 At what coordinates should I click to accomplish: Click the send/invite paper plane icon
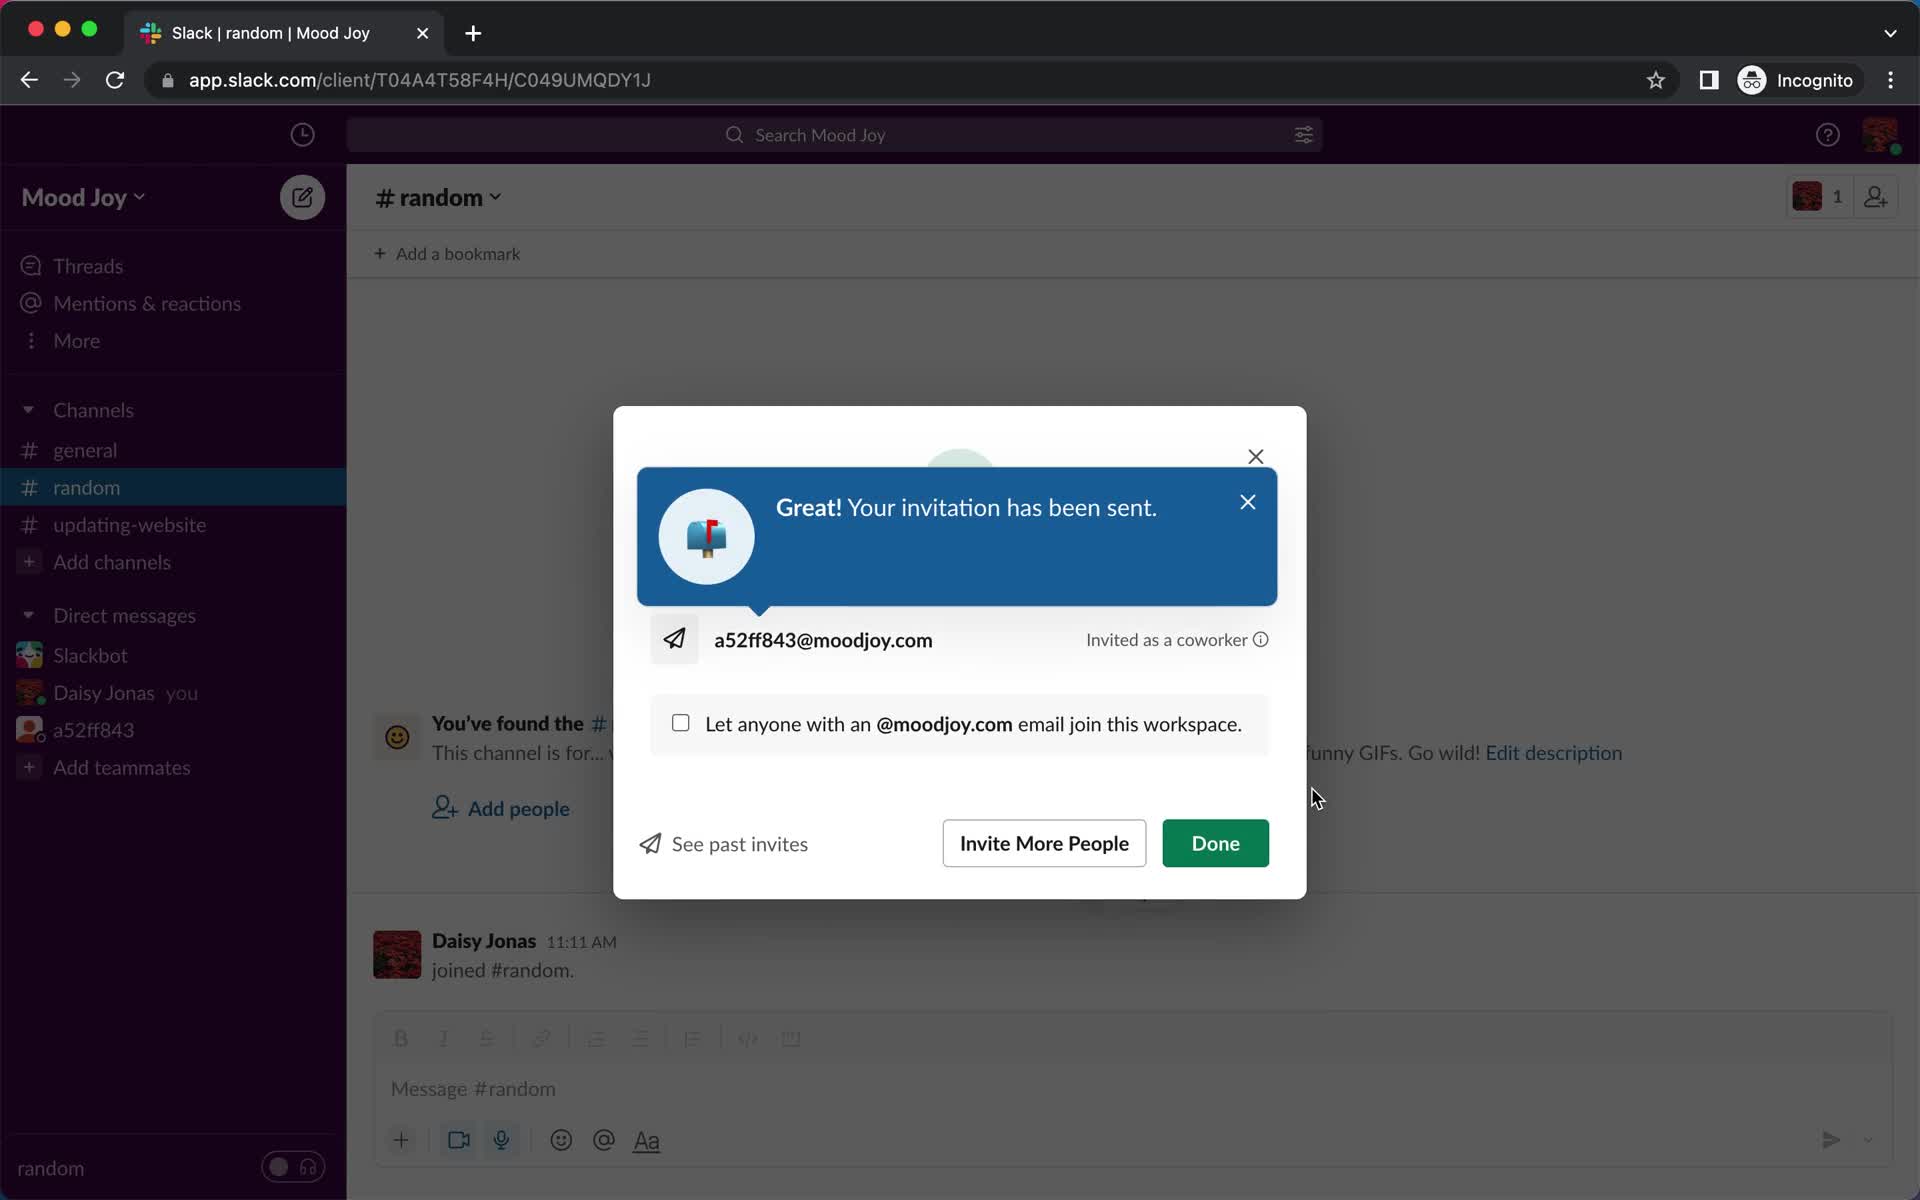675,639
